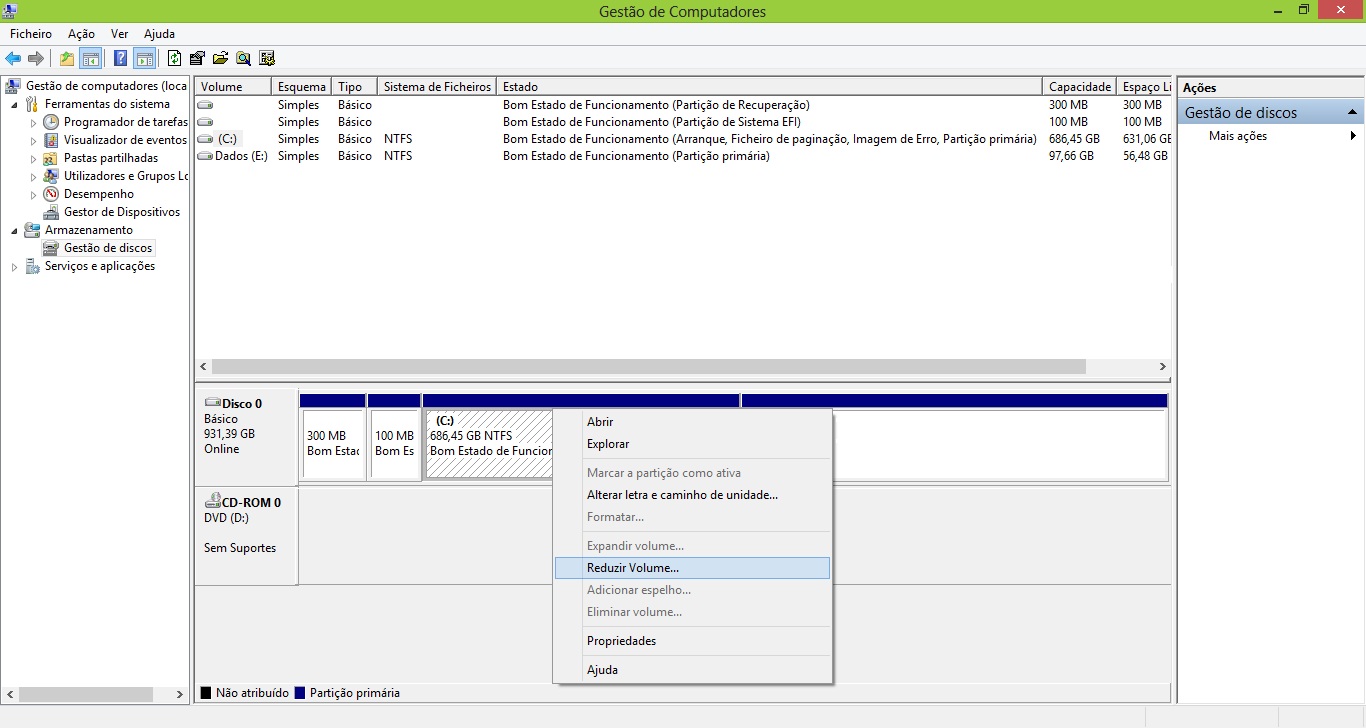
Task: Click the Back navigation arrow
Action: (x=13, y=58)
